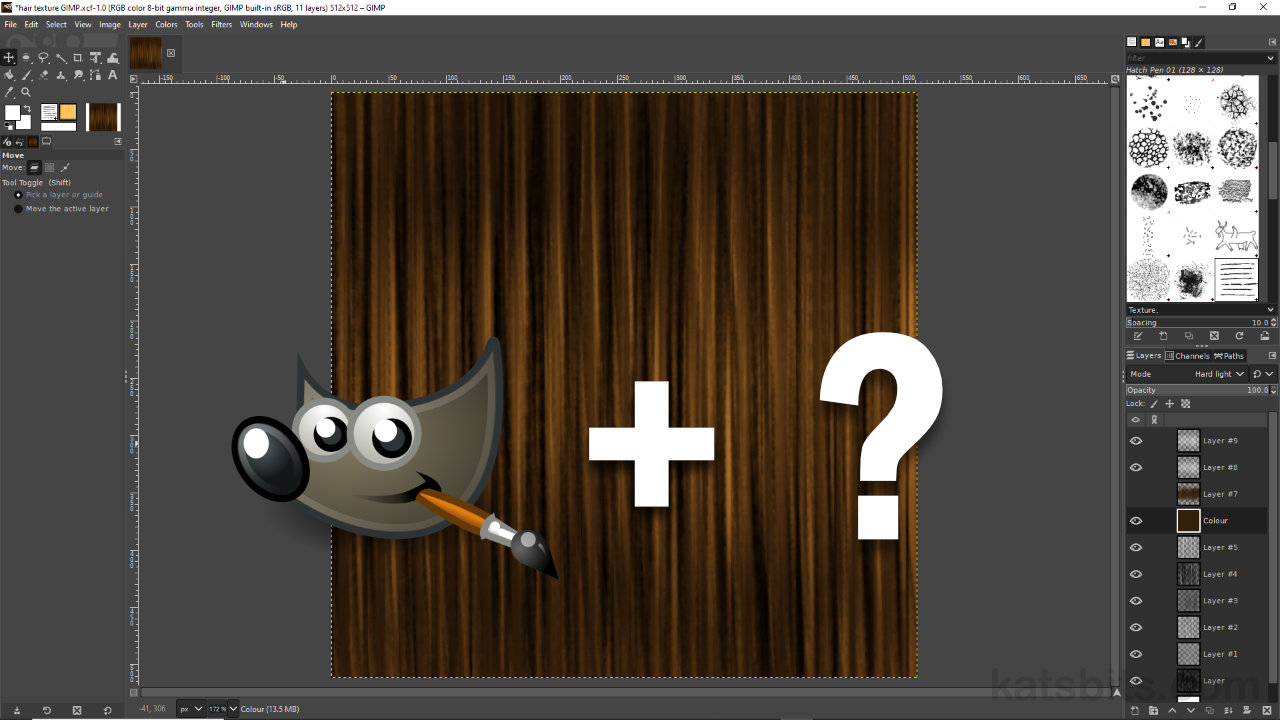Open the Windows menu
The height and width of the screenshot is (720, 1280).
(256, 24)
